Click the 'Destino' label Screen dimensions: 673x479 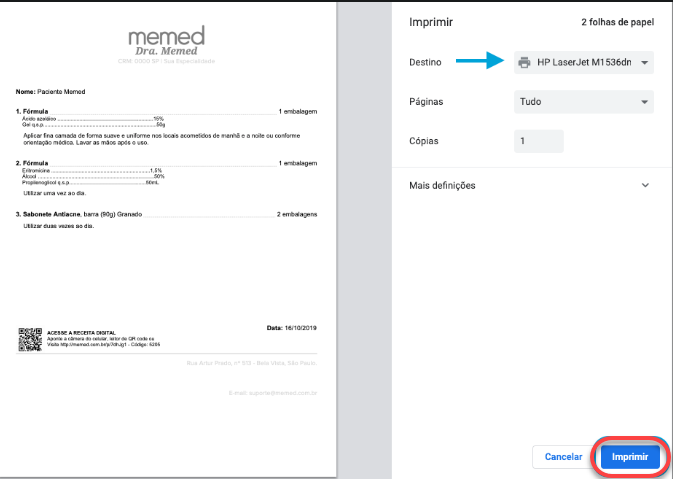point(425,62)
